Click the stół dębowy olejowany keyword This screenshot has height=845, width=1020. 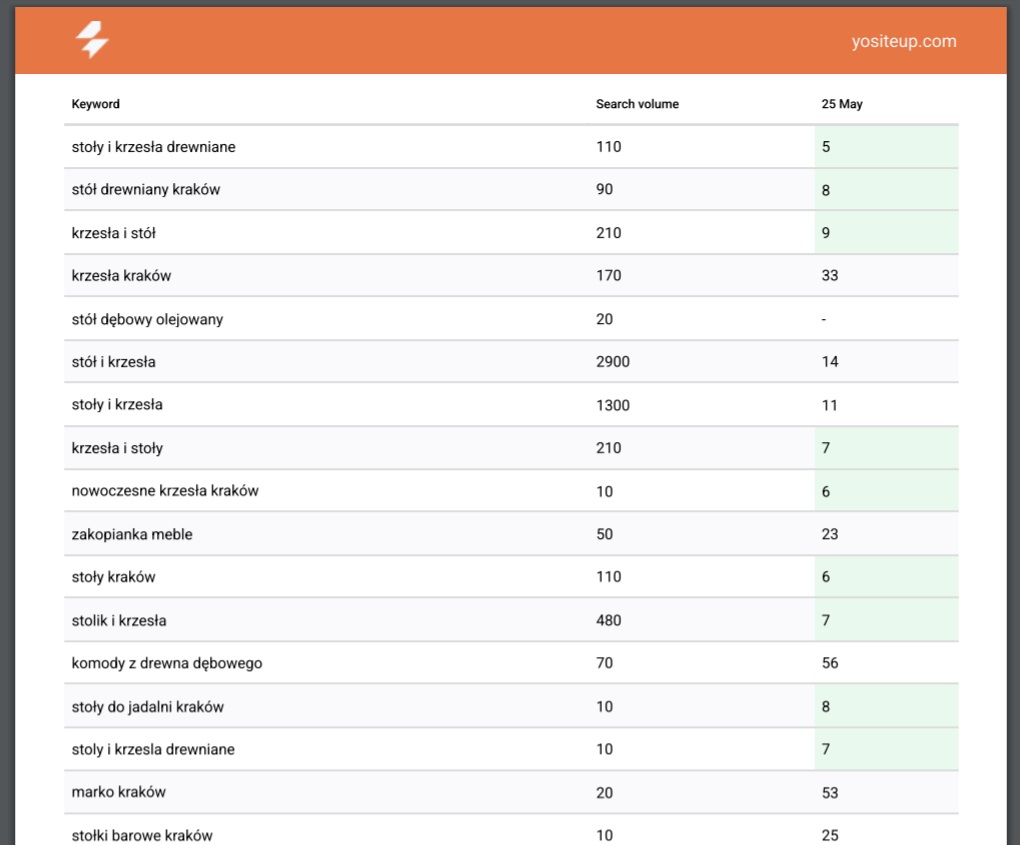(147, 320)
